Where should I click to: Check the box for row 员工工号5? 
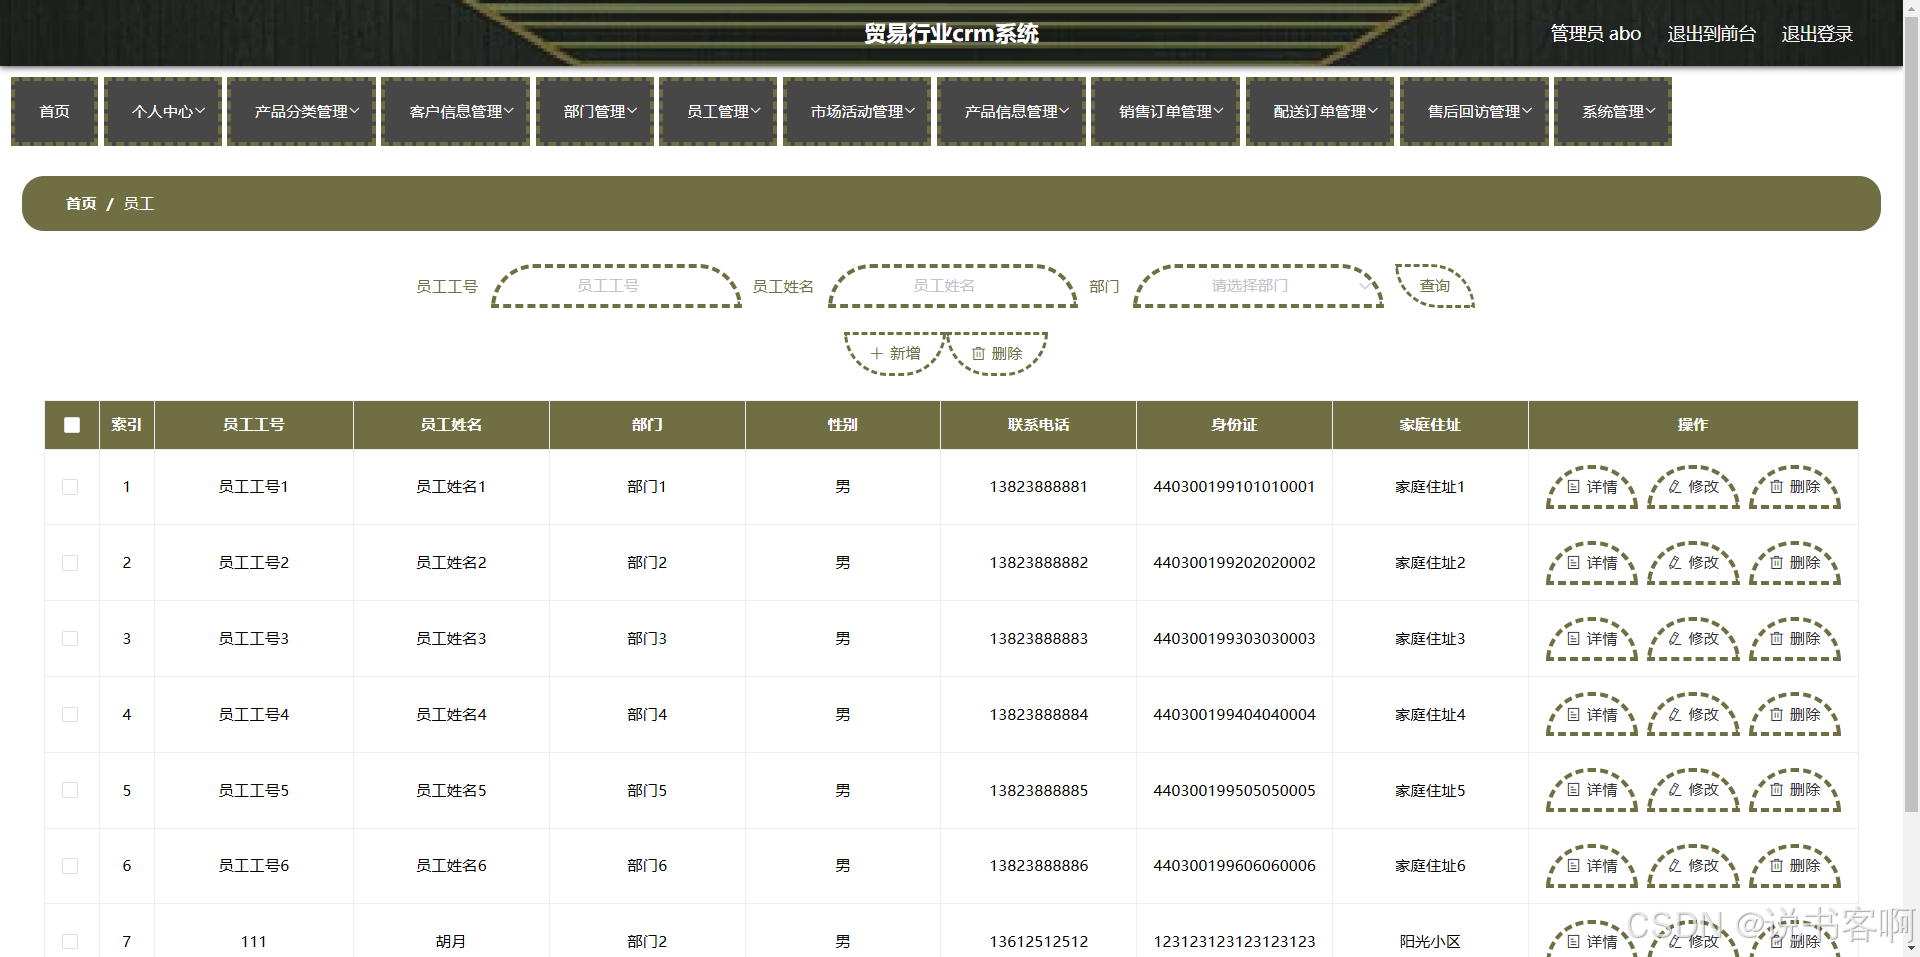70,790
